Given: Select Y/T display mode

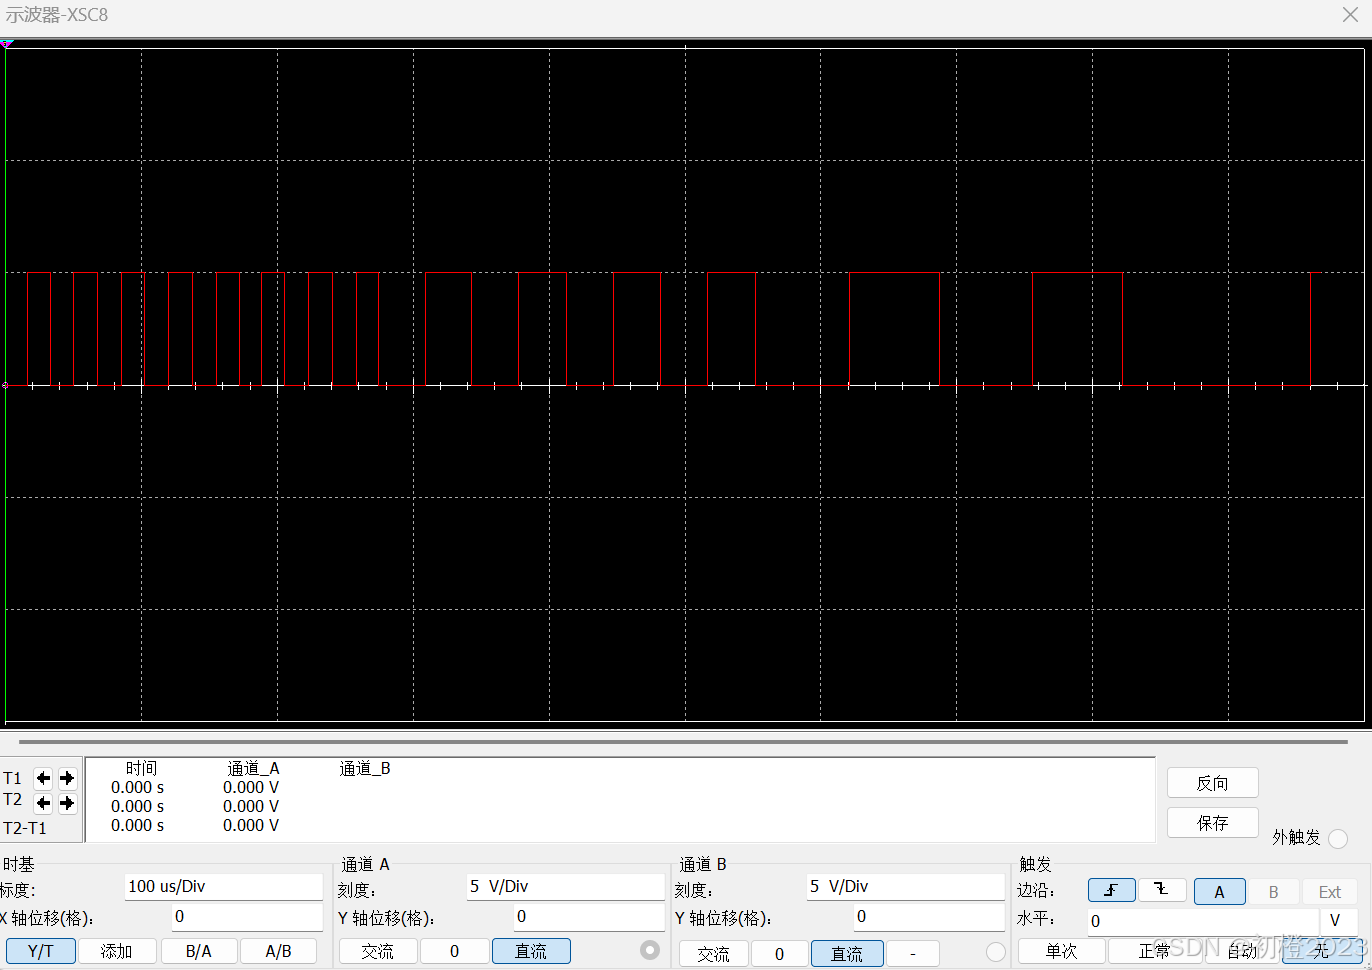Looking at the screenshot, I should [x=41, y=951].
